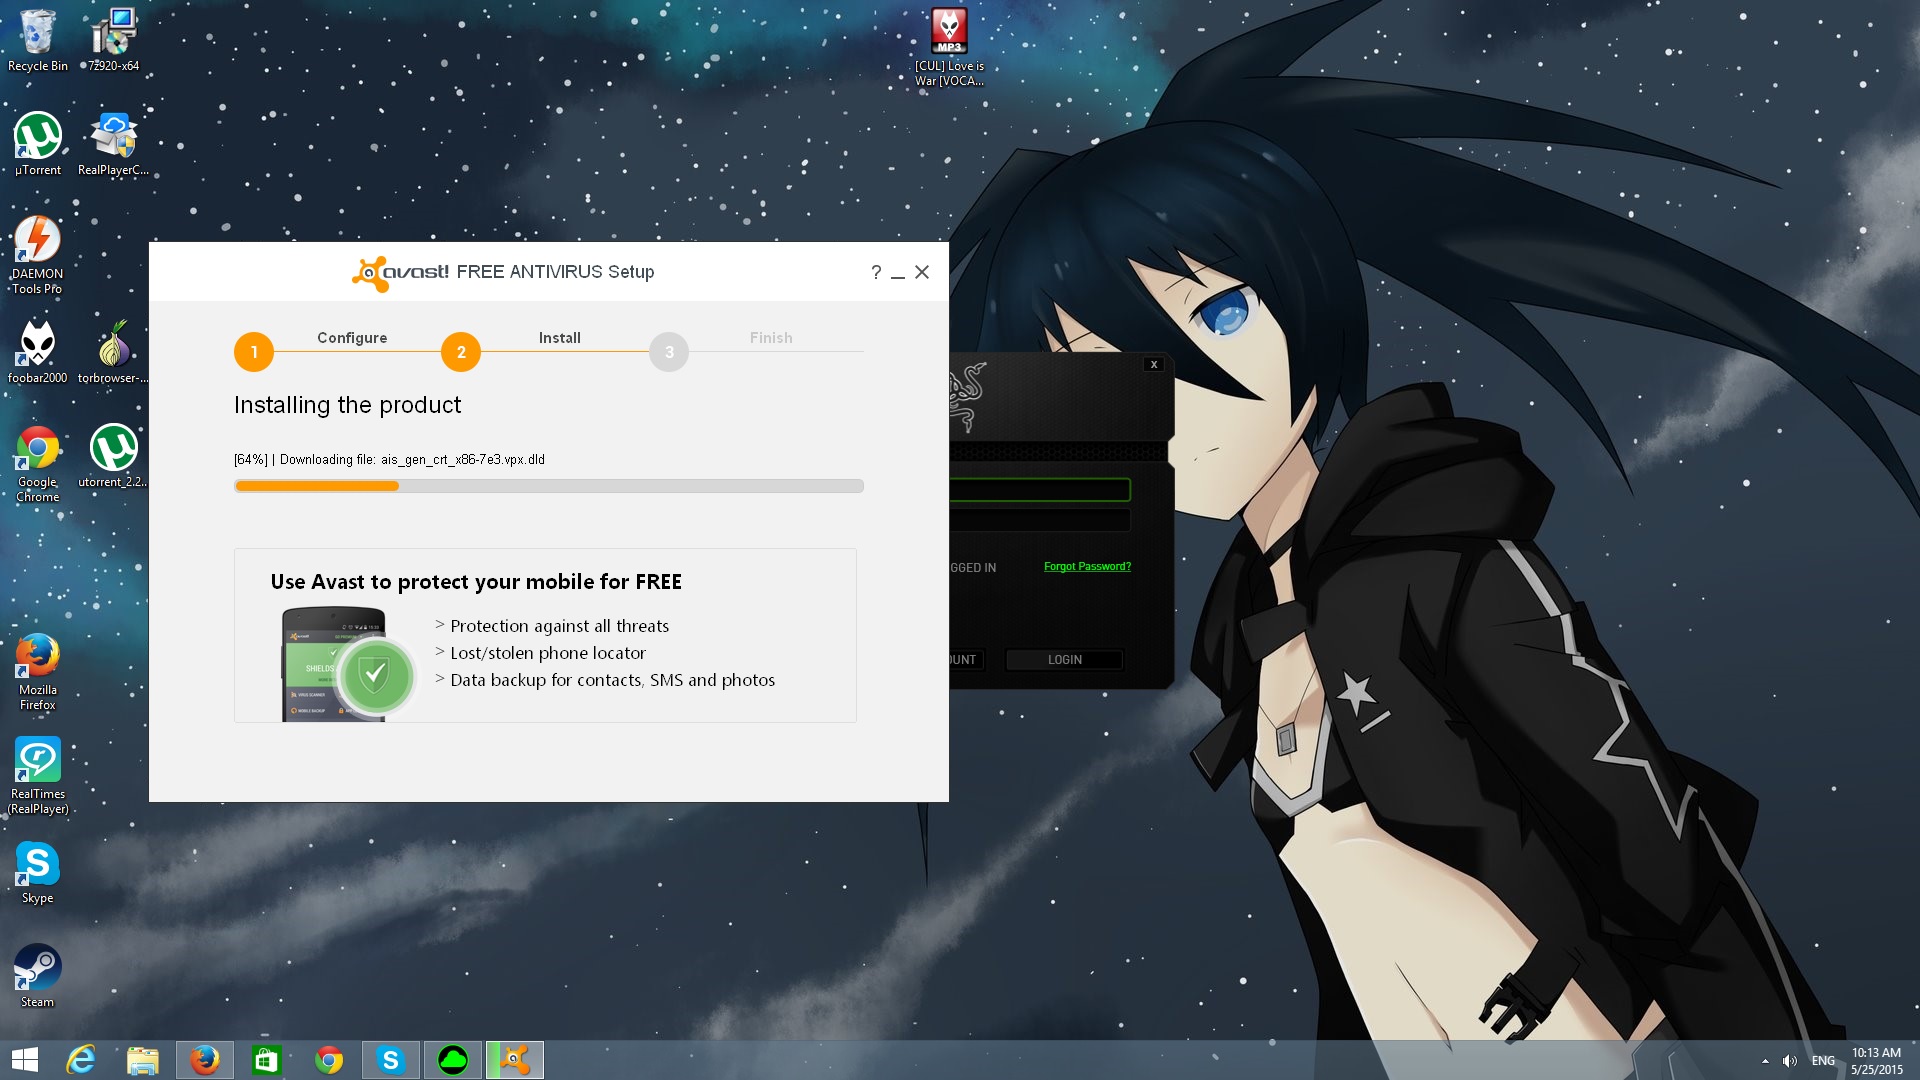Expand the system tray hidden icons arrow
This screenshot has width=1920, height=1080.
[1765, 1061]
